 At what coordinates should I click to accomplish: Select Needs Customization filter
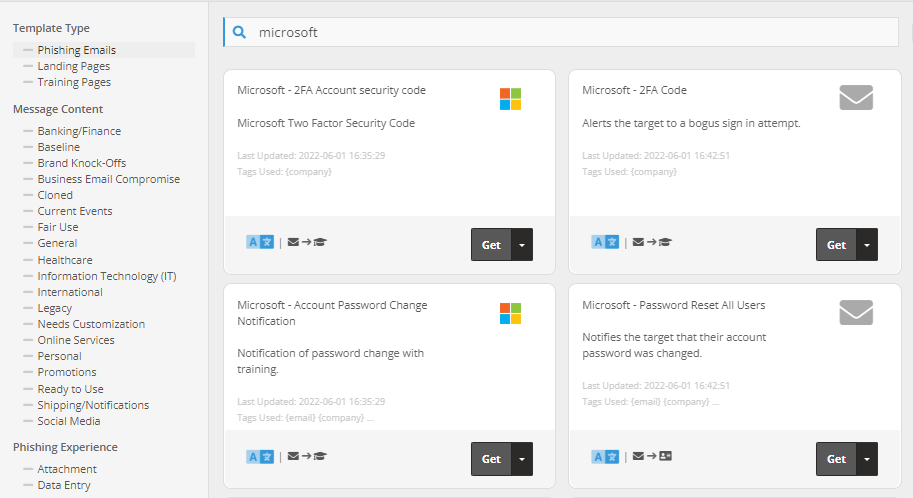click(x=91, y=324)
